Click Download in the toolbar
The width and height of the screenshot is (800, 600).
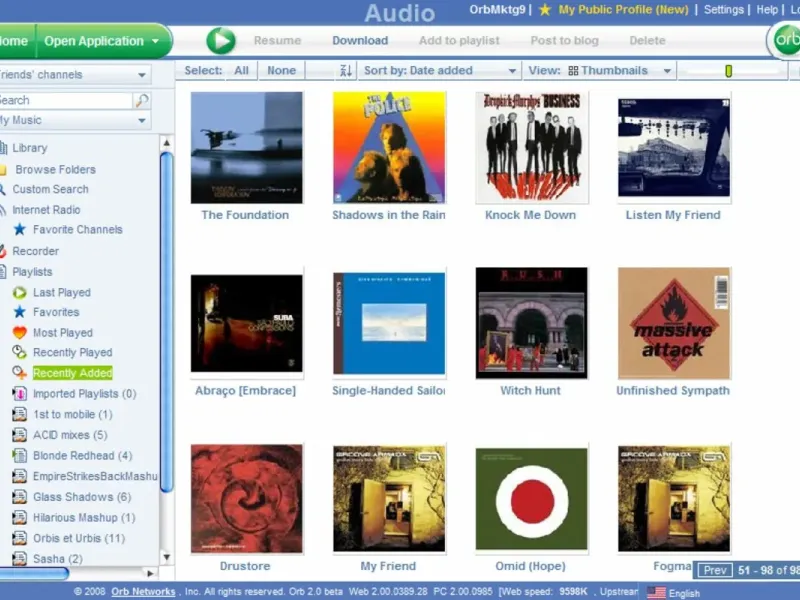click(360, 40)
